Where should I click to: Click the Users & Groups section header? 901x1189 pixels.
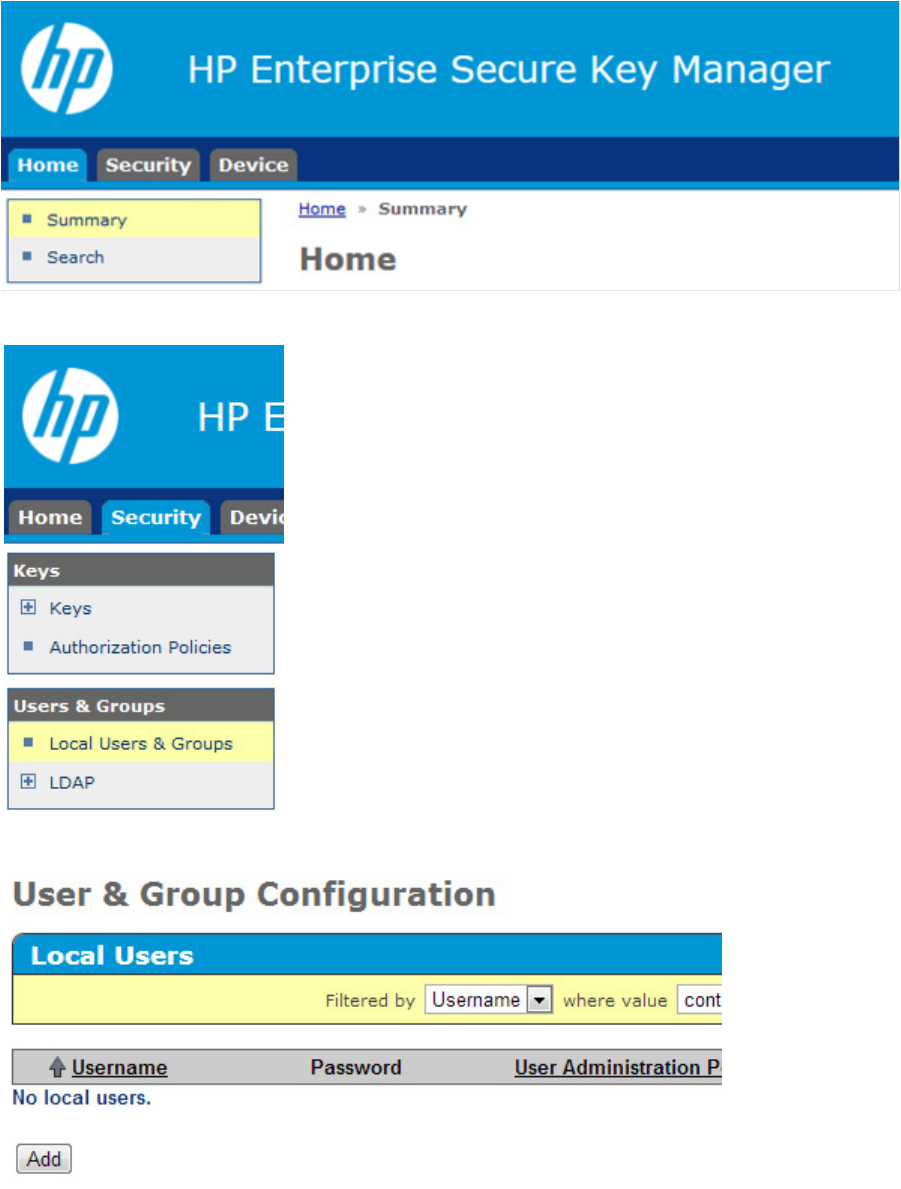click(141, 705)
